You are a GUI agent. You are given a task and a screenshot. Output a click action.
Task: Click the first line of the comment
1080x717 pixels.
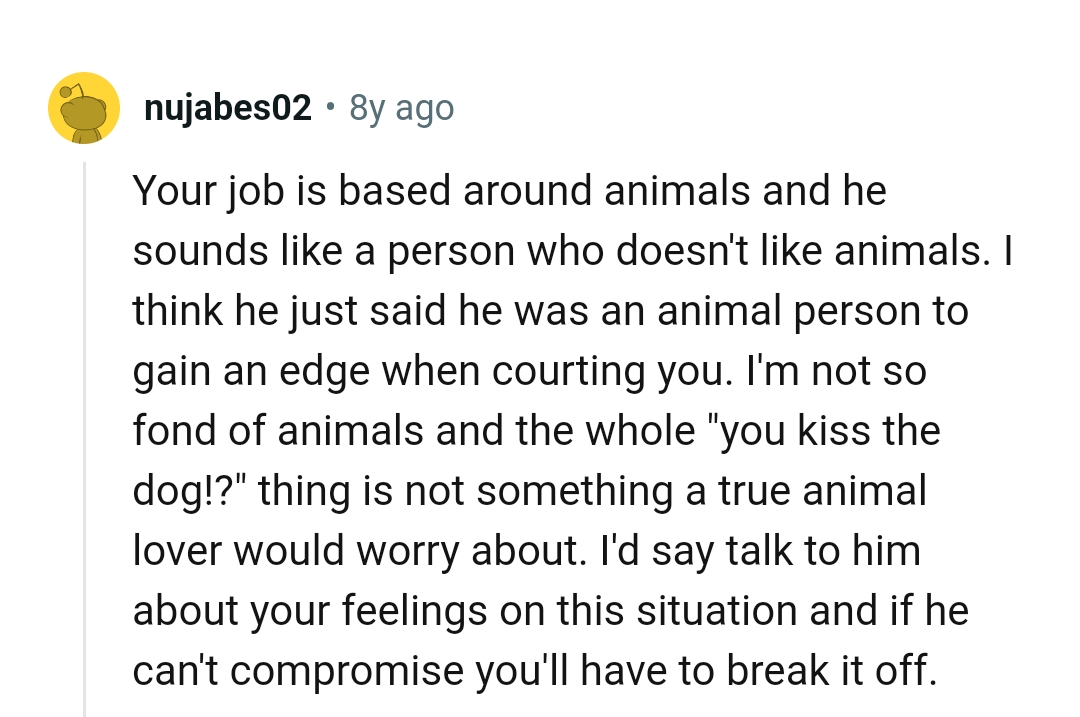(509, 190)
